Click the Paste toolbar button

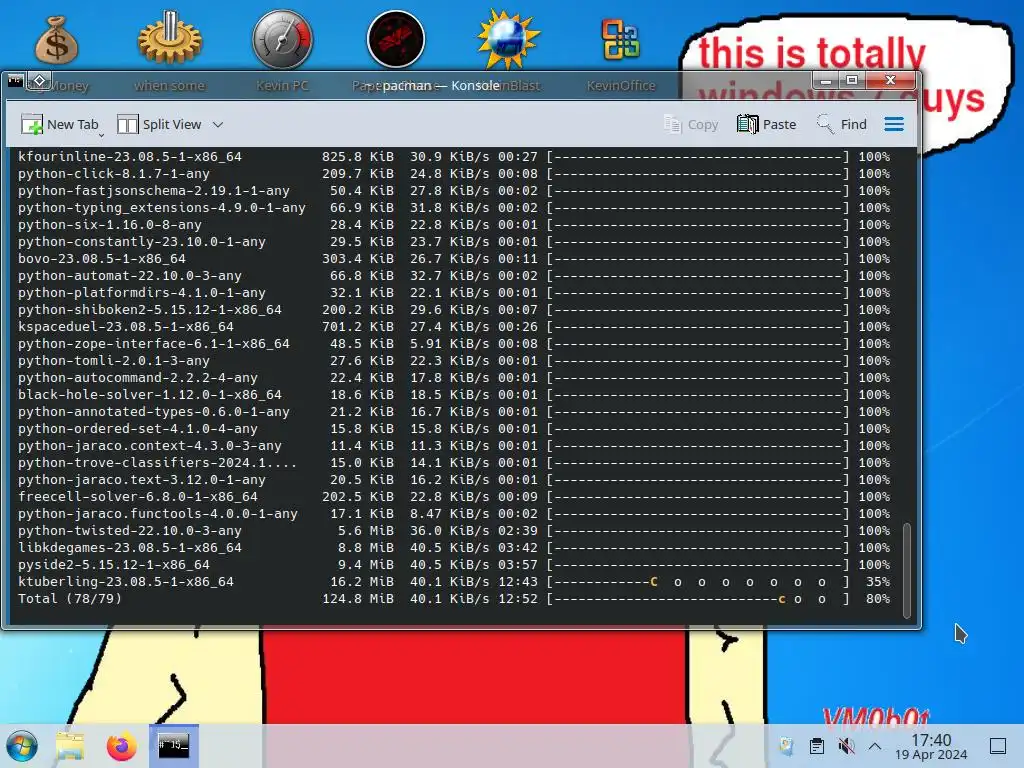[767, 124]
